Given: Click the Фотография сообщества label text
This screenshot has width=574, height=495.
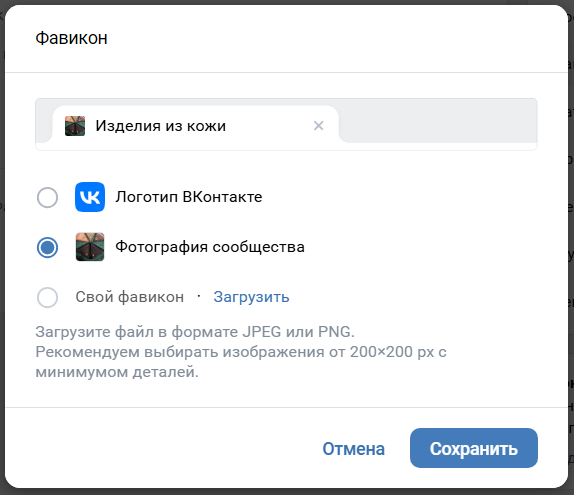Looking at the screenshot, I should click(x=210, y=247).
